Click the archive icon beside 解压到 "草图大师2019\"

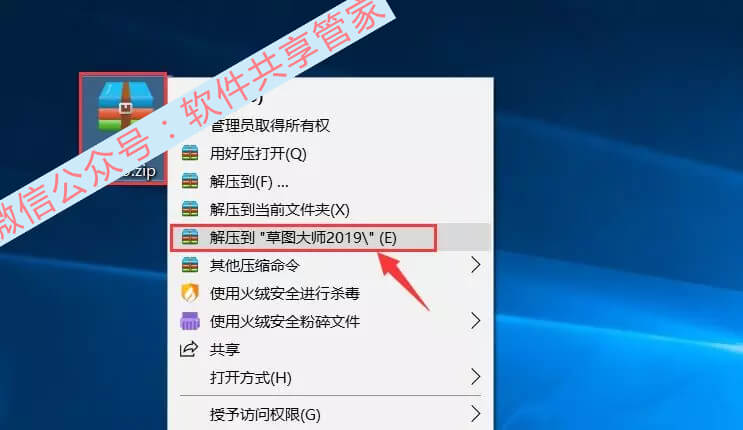[x=190, y=238]
